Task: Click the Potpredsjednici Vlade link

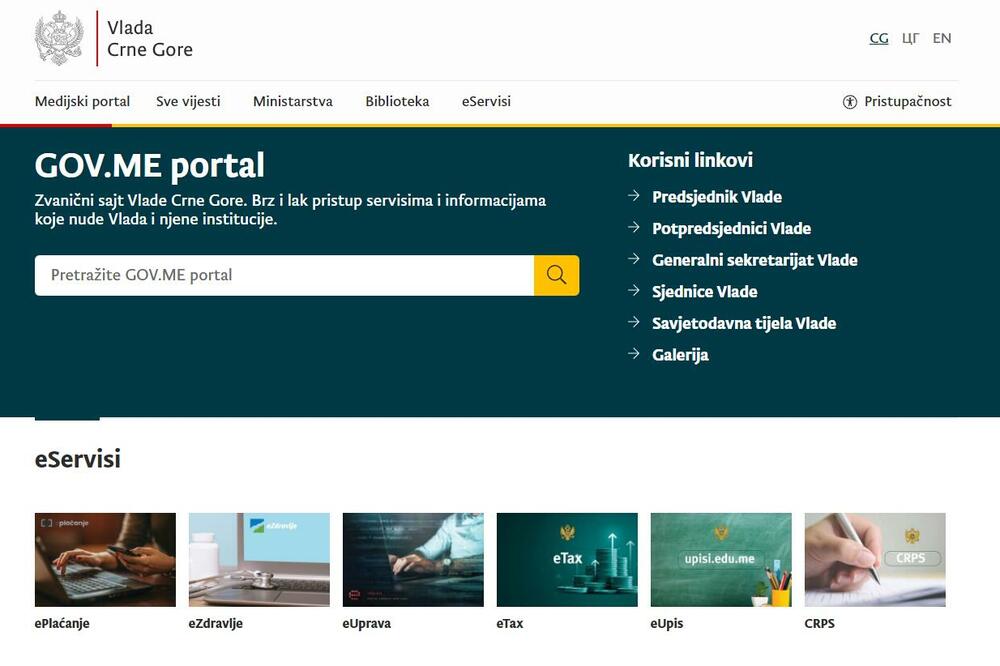Action: point(731,228)
